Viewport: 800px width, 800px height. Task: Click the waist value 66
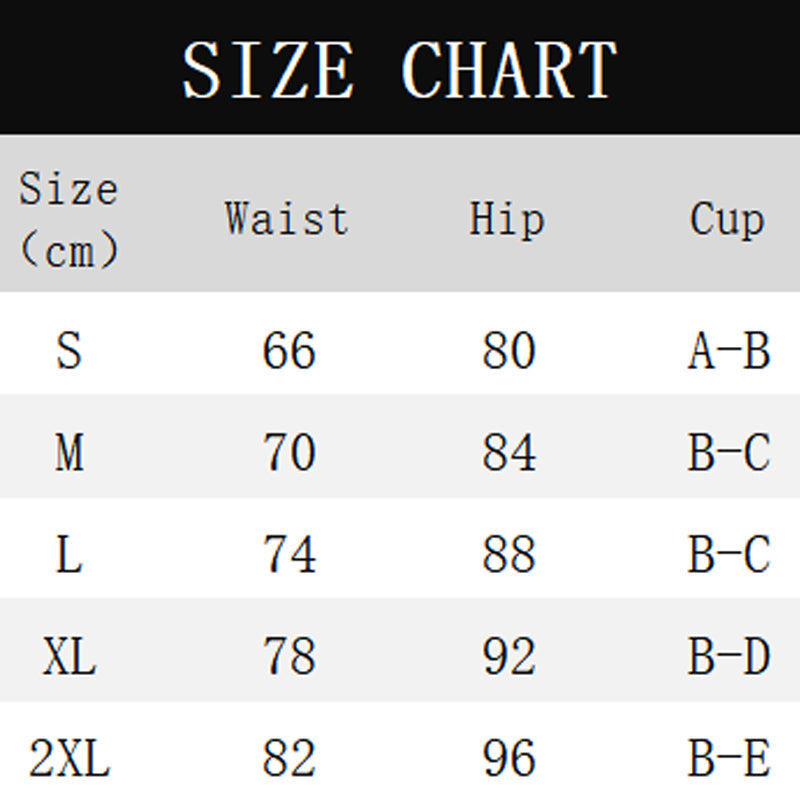click(289, 350)
